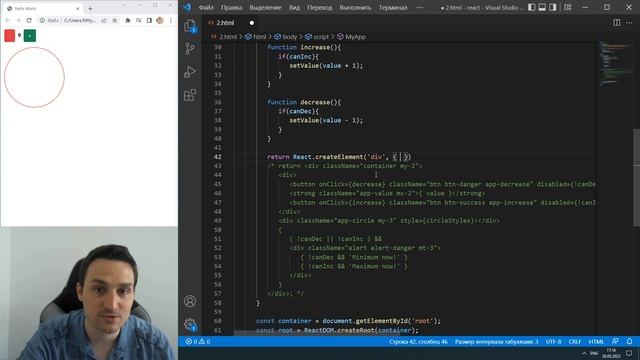This screenshot has width=640, height=360.
Task: Open the Правка menu
Action: (231, 7)
